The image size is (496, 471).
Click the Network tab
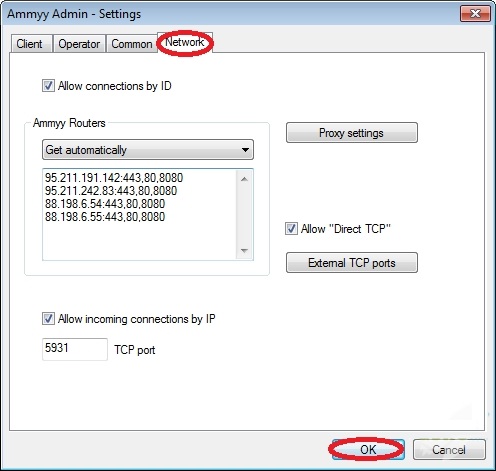coord(185,42)
